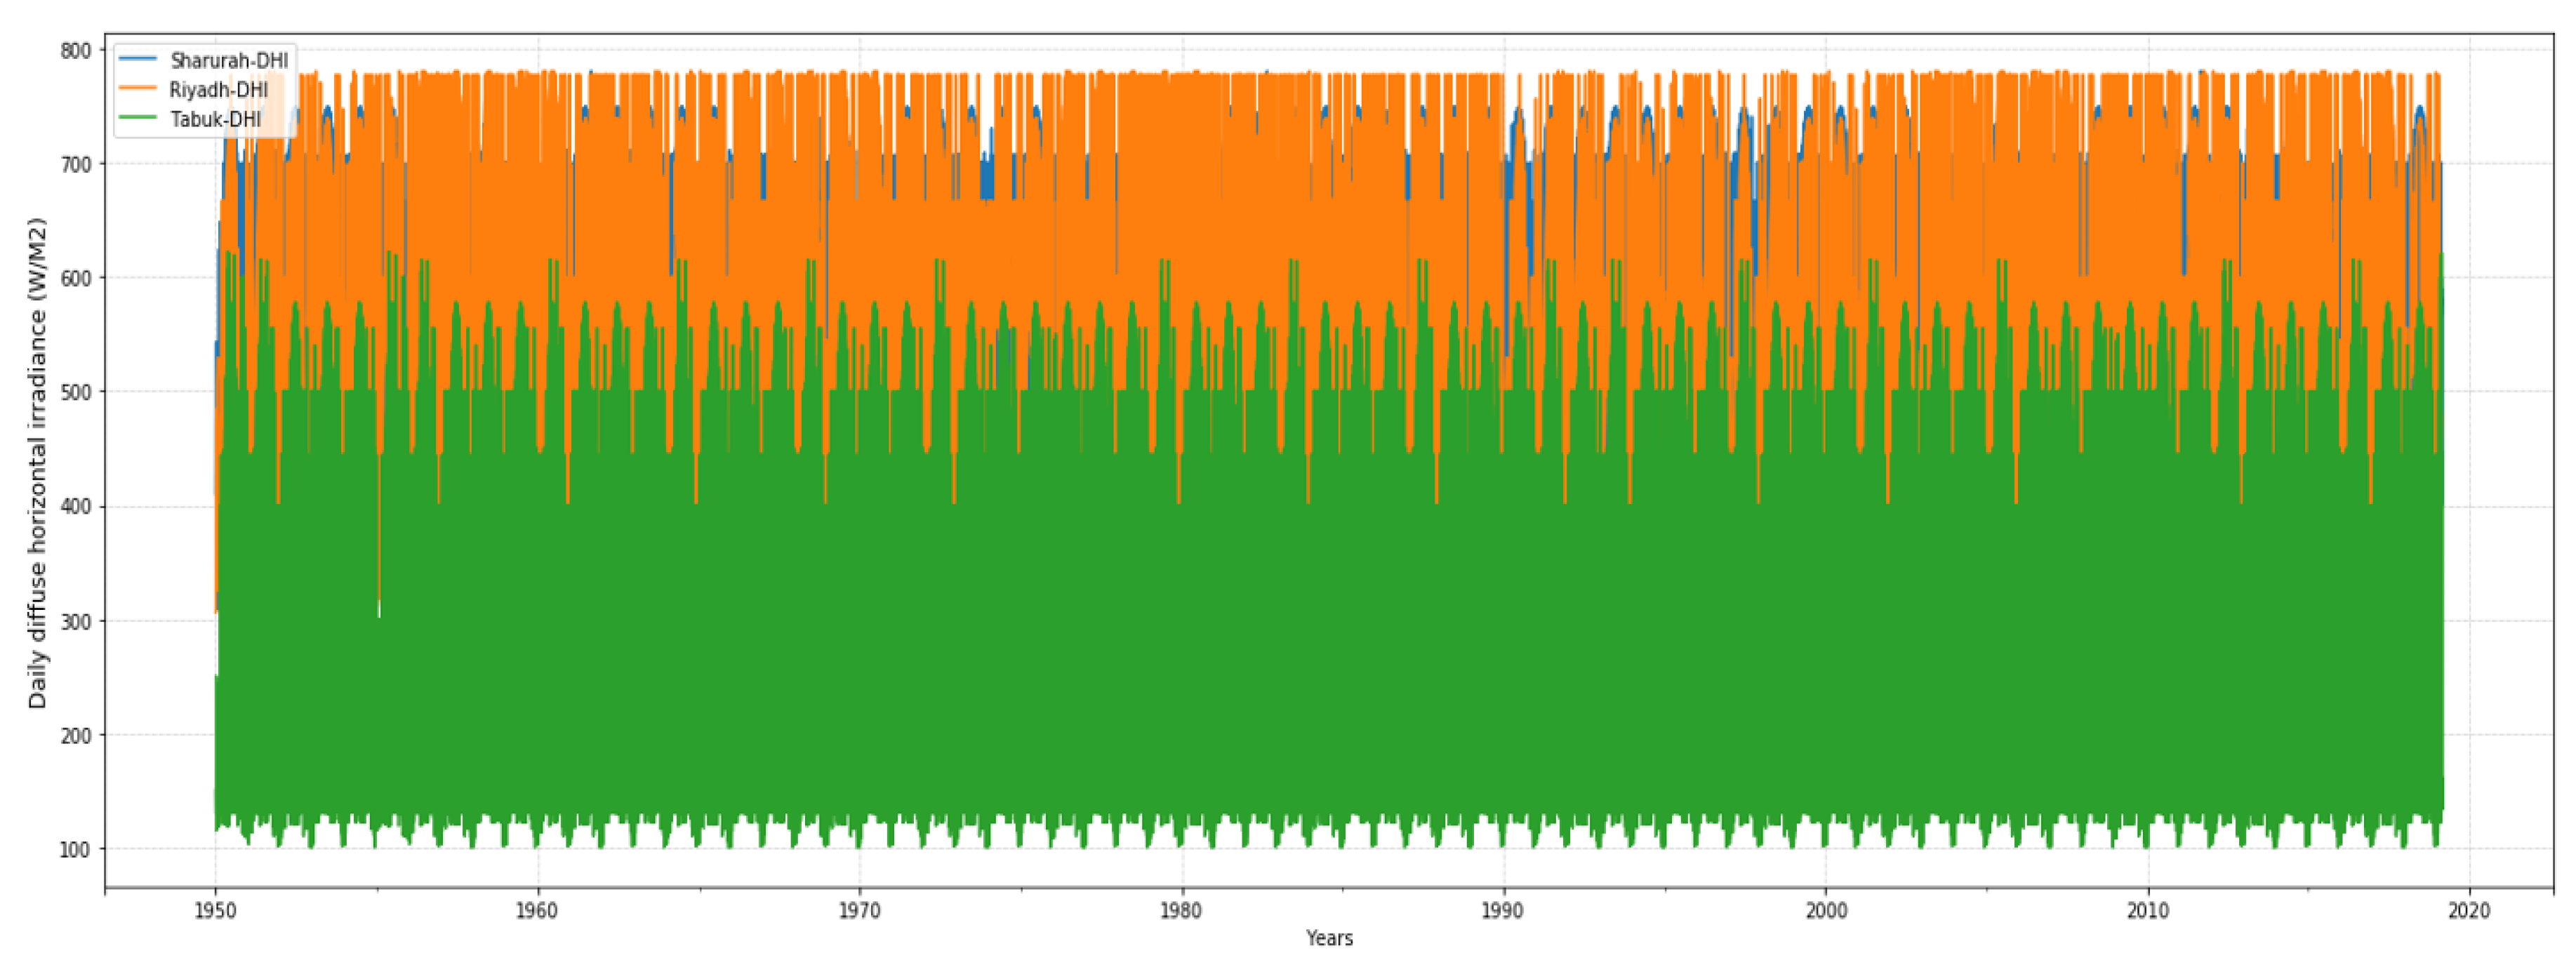Screen dimensions: 2576x977
Task: Click the Sharurah-DHI legend label
Action: [x=229, y=61]
